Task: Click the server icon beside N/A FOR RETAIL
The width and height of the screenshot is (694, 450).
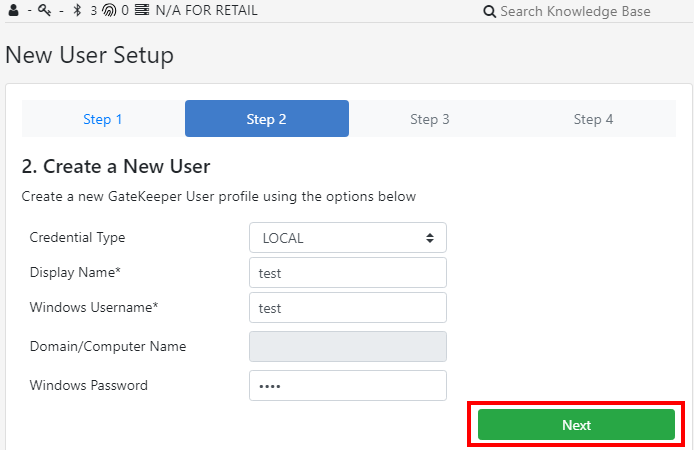Action: [141, 11]
